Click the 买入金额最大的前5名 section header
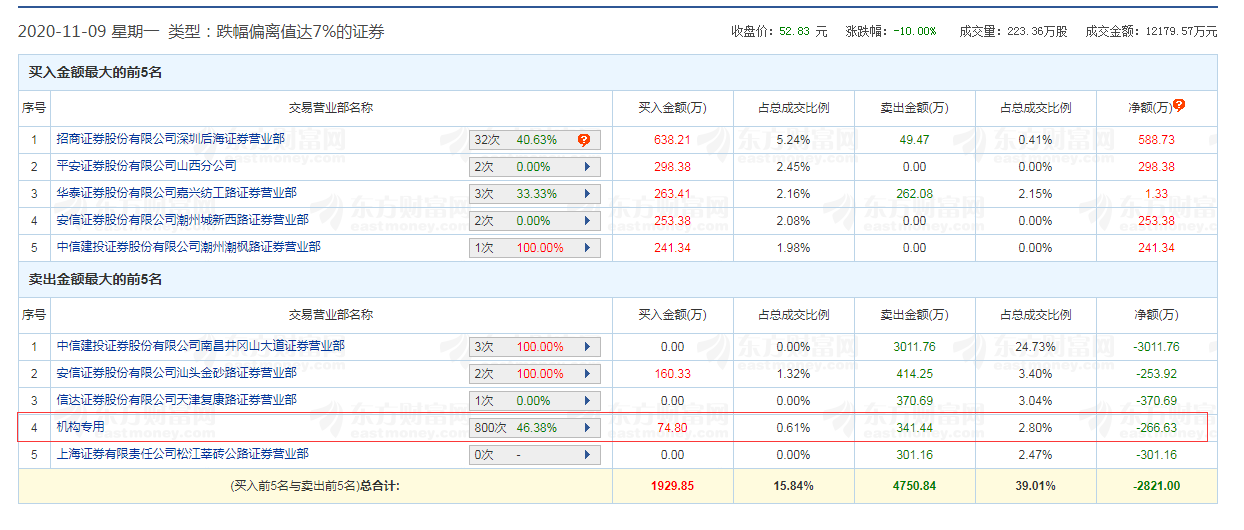The height and width of the screenshot is (530, 1244). (95, 73)
